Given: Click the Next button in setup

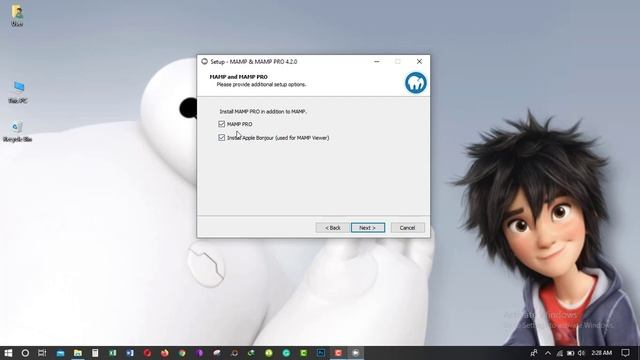Looking at the screenshot, I should click(x=367, y=228).
